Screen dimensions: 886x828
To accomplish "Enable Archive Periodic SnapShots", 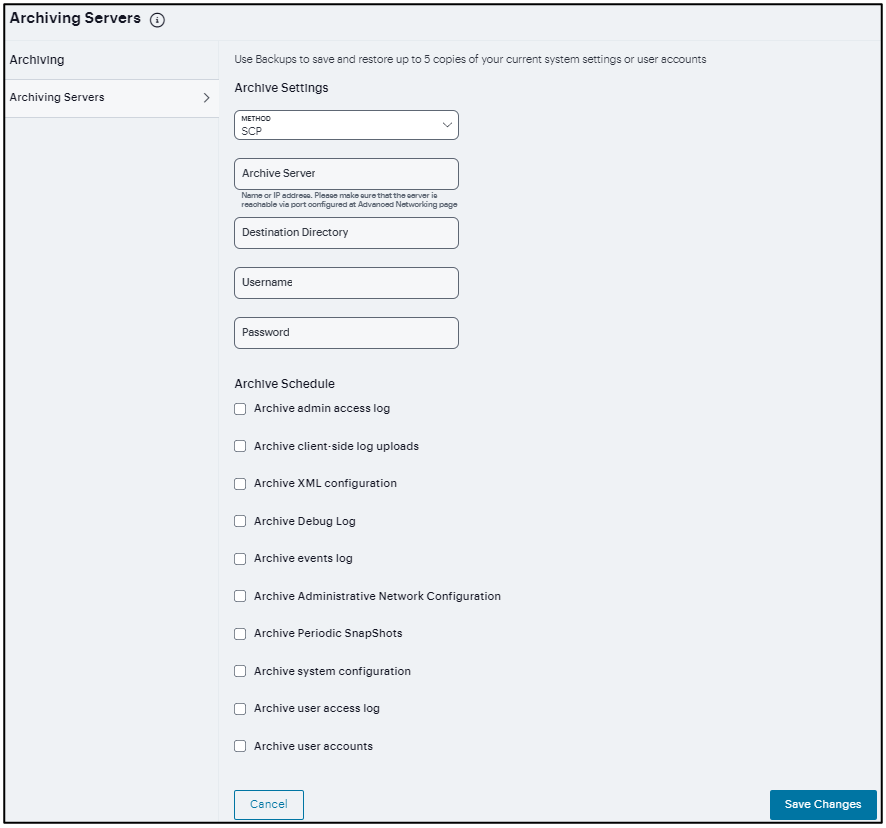I will (240, 633).
